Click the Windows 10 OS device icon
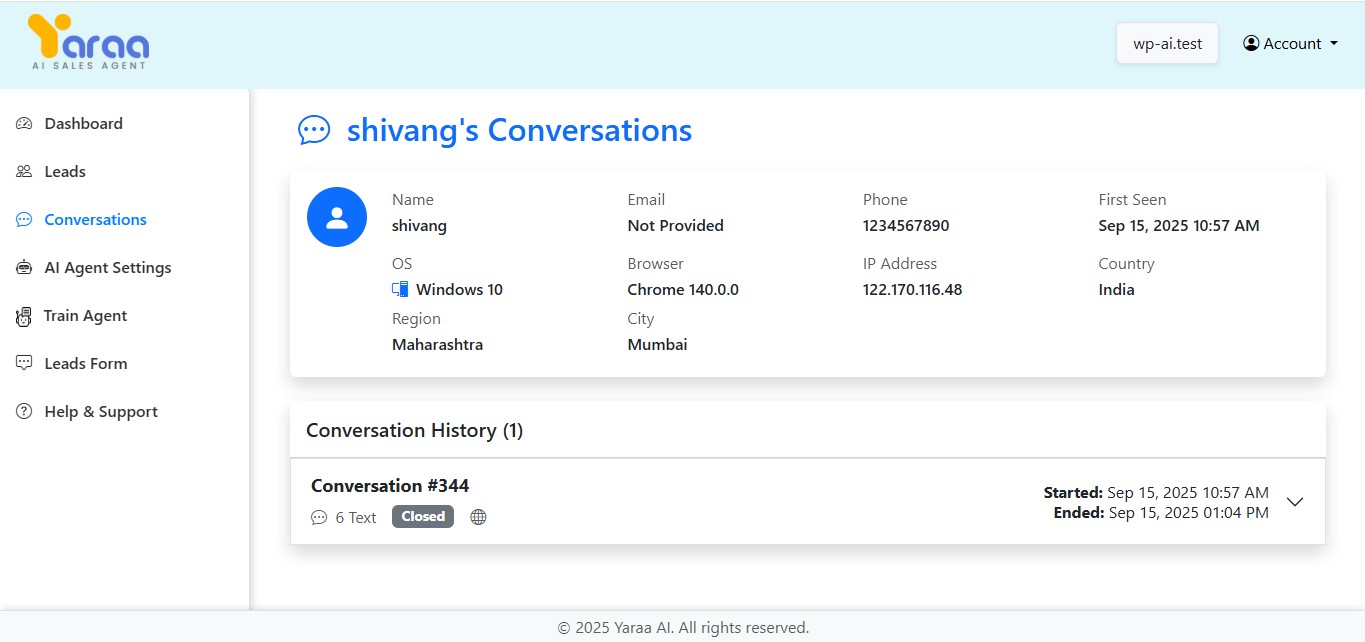The image size is (1365, 642). tap(400, 290)
